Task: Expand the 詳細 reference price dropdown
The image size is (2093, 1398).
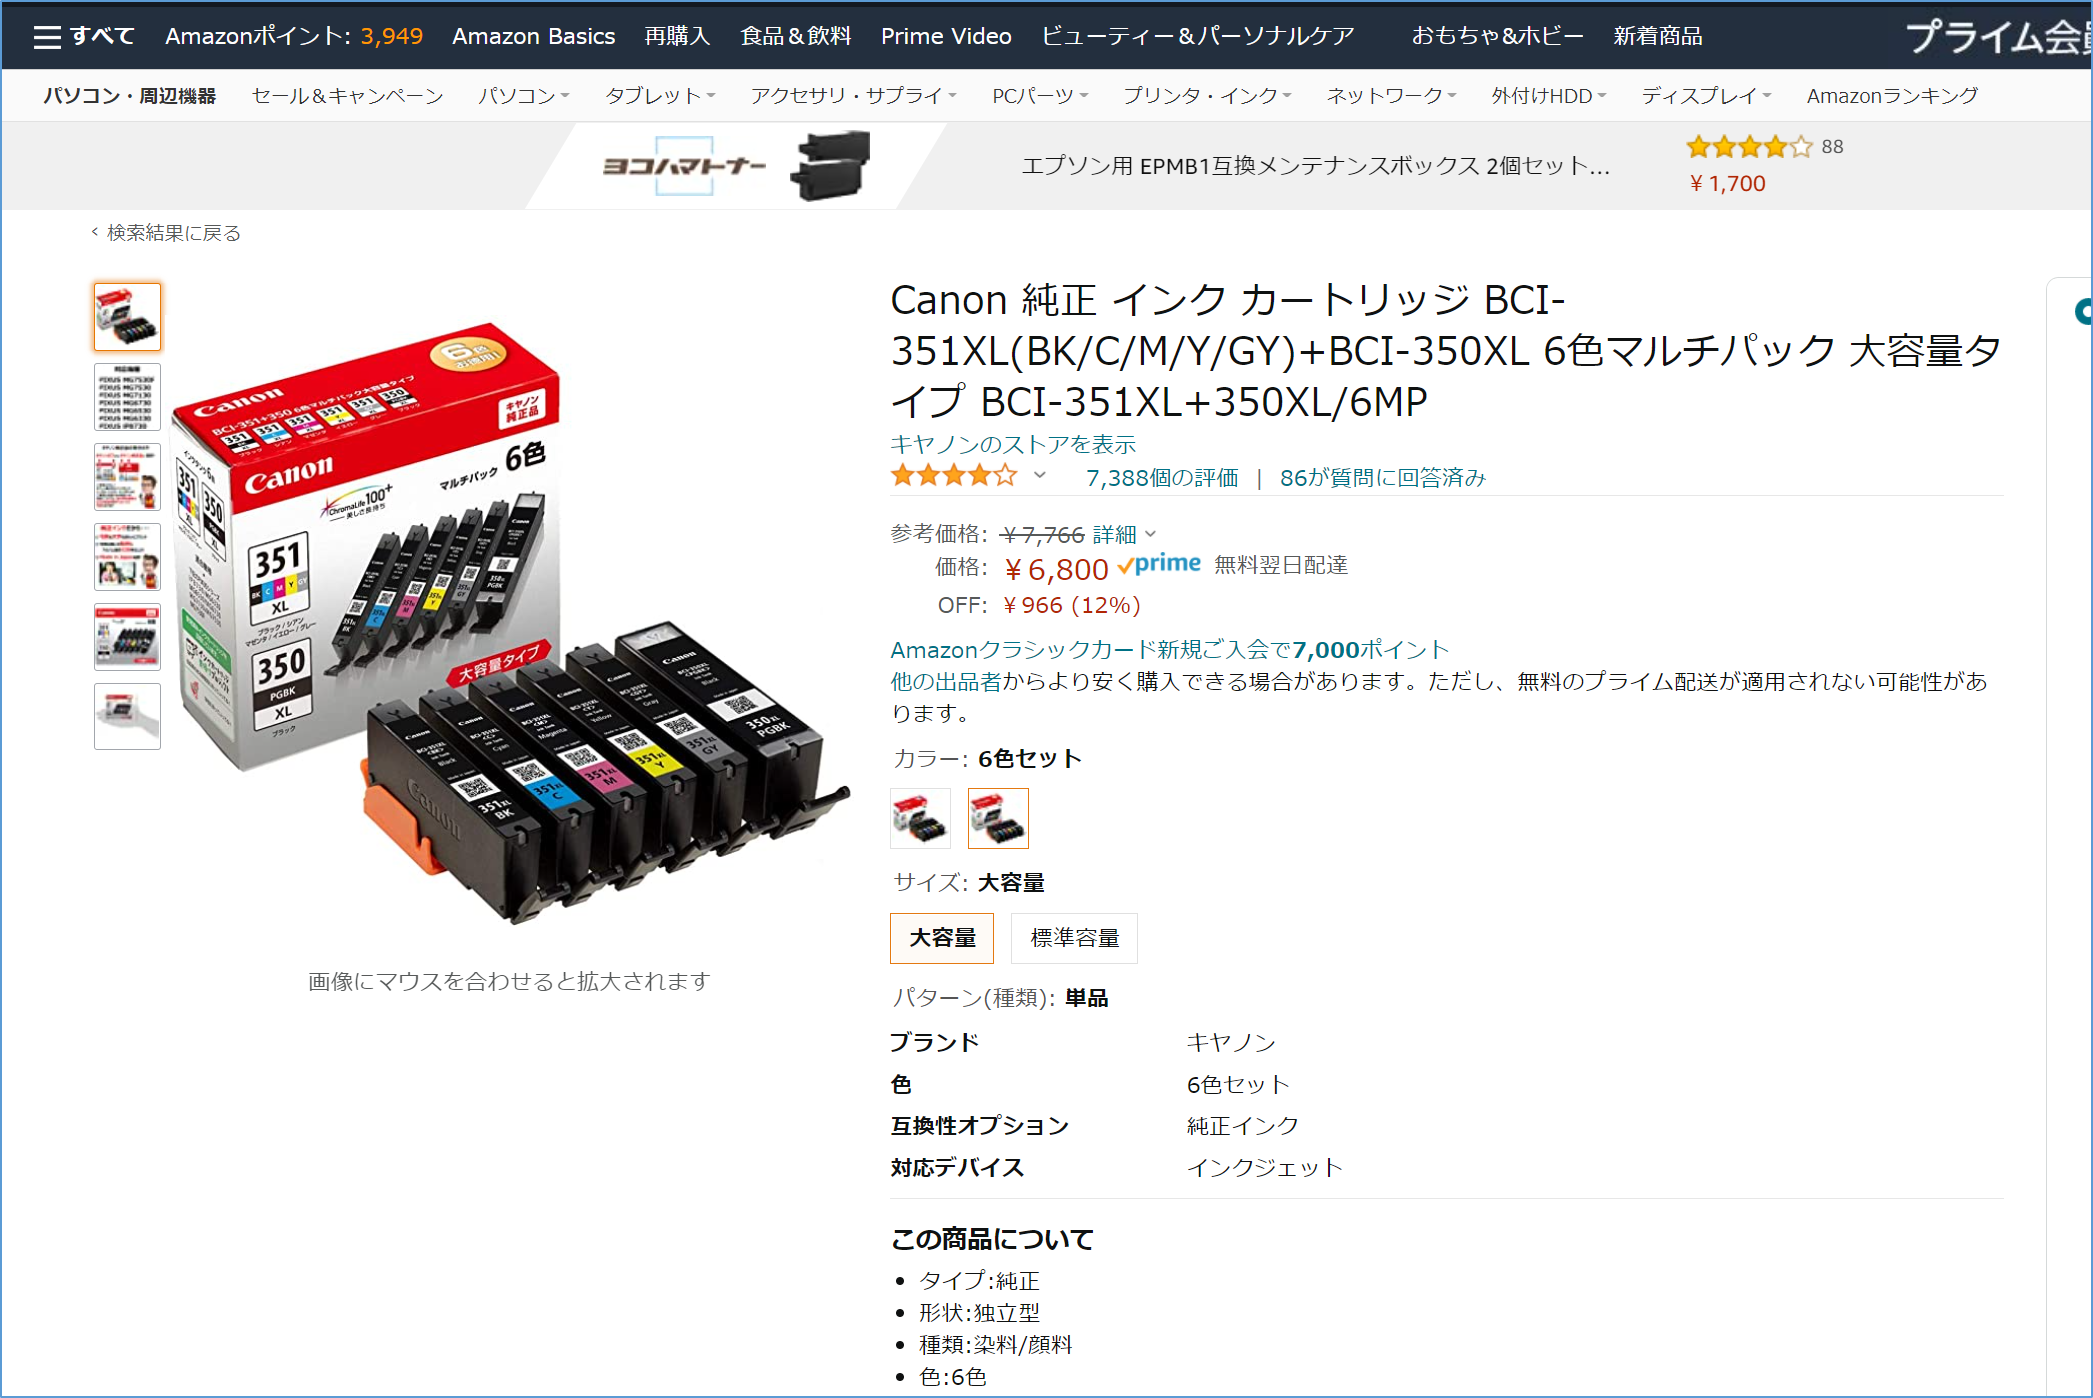Action: click(1124, 535)
